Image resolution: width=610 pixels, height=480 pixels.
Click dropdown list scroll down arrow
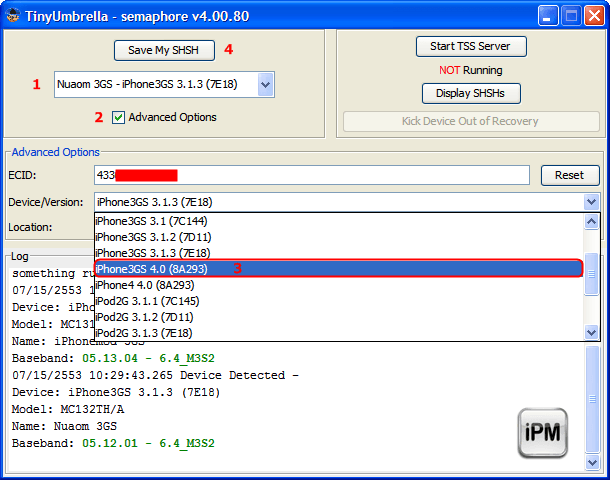[x=591, y=333]
